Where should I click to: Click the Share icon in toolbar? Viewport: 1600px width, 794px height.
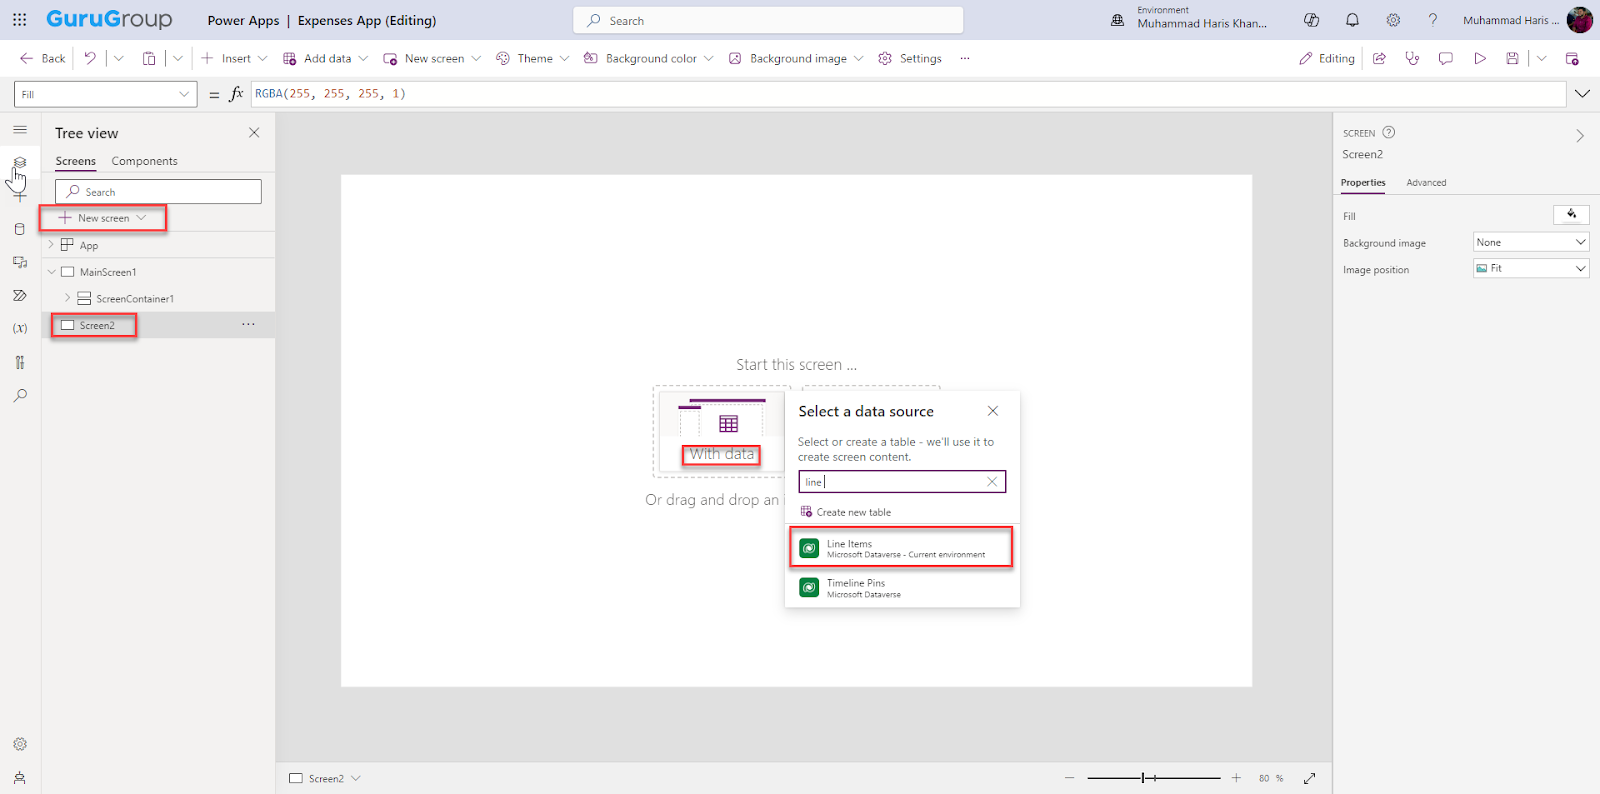point(1379,58)
